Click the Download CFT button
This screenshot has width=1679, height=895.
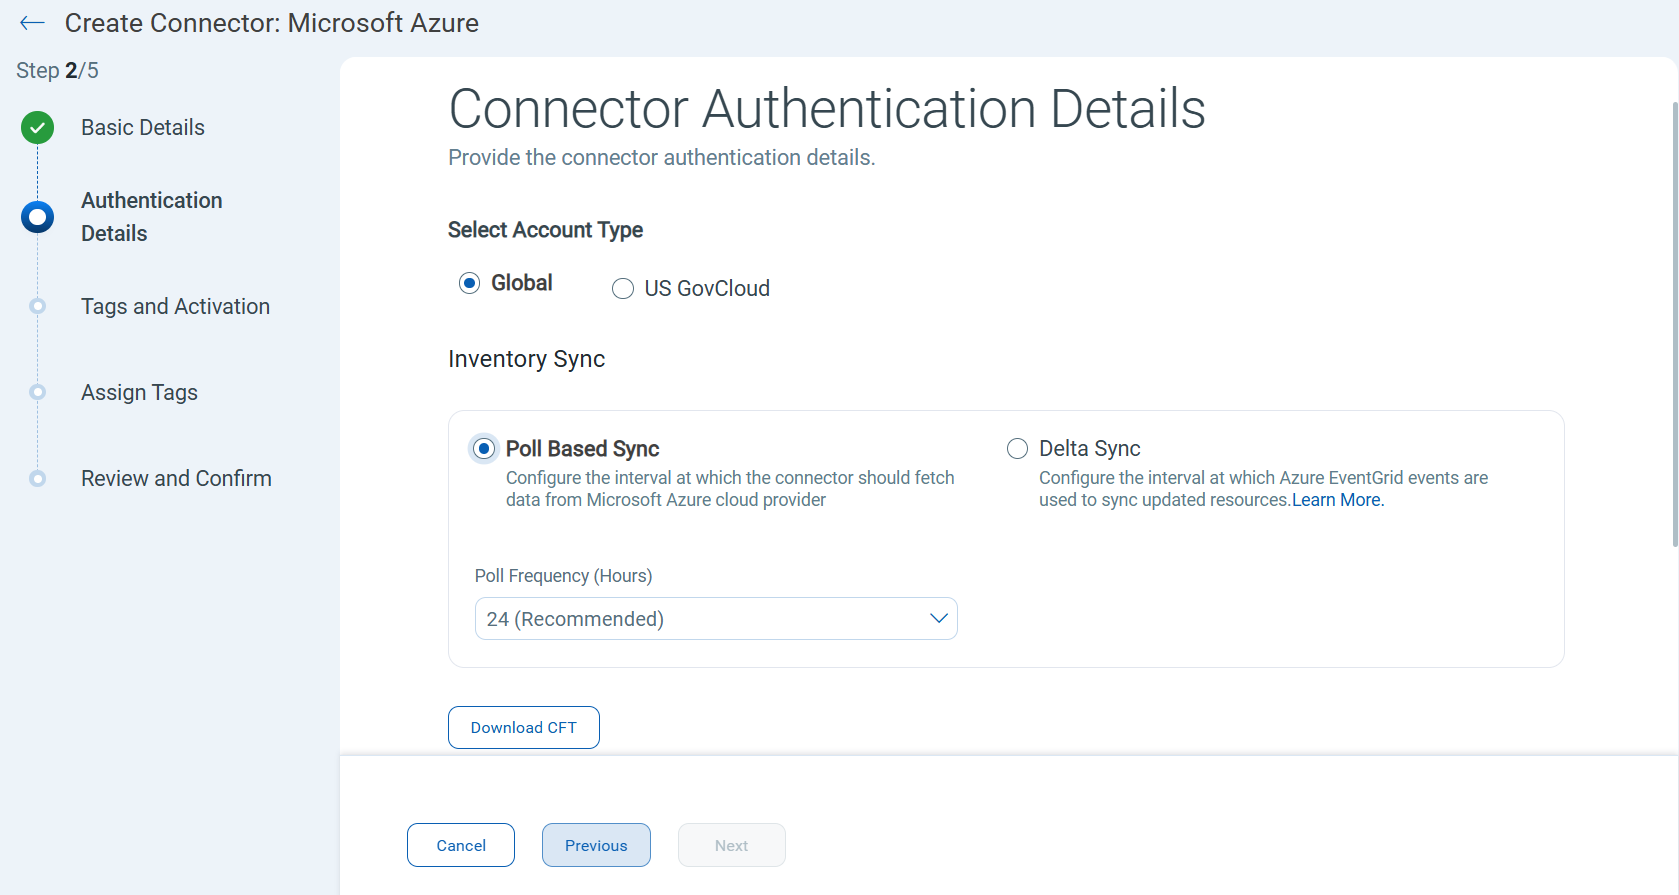click(524, 728)
